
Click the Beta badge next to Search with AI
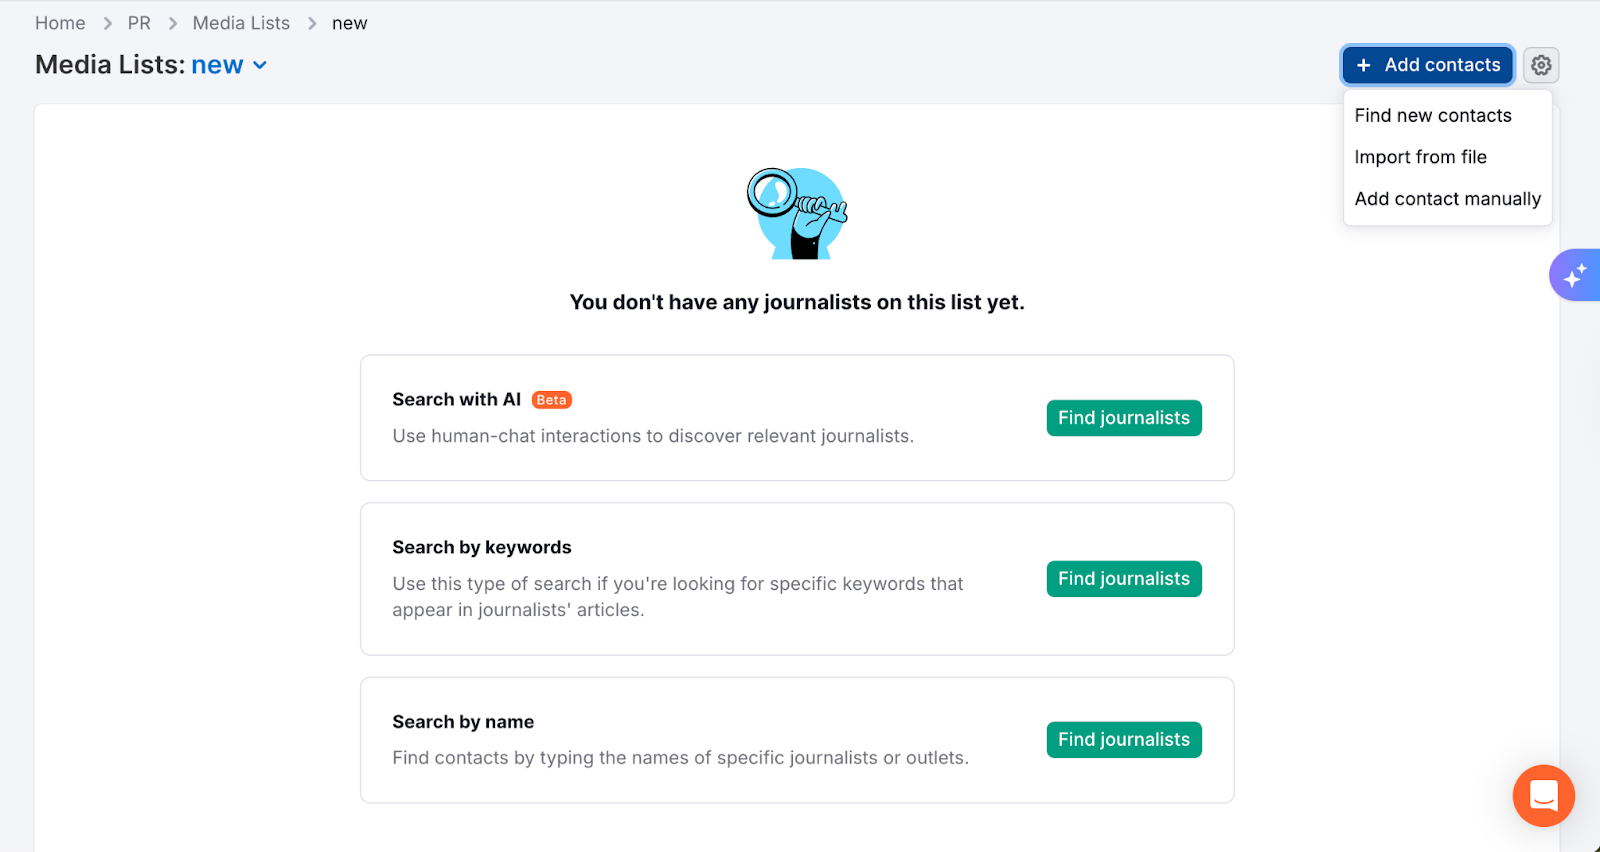coord(551,400)
